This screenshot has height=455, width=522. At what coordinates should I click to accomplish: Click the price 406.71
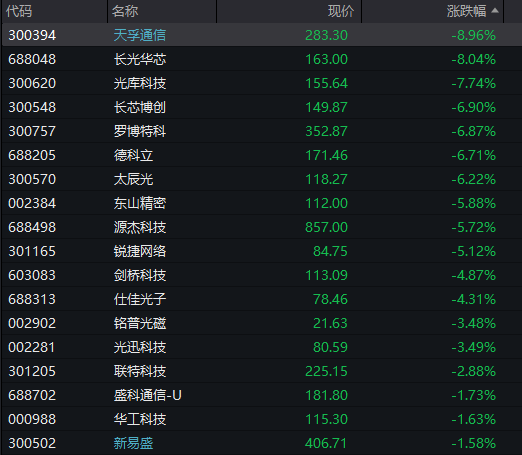326,443
